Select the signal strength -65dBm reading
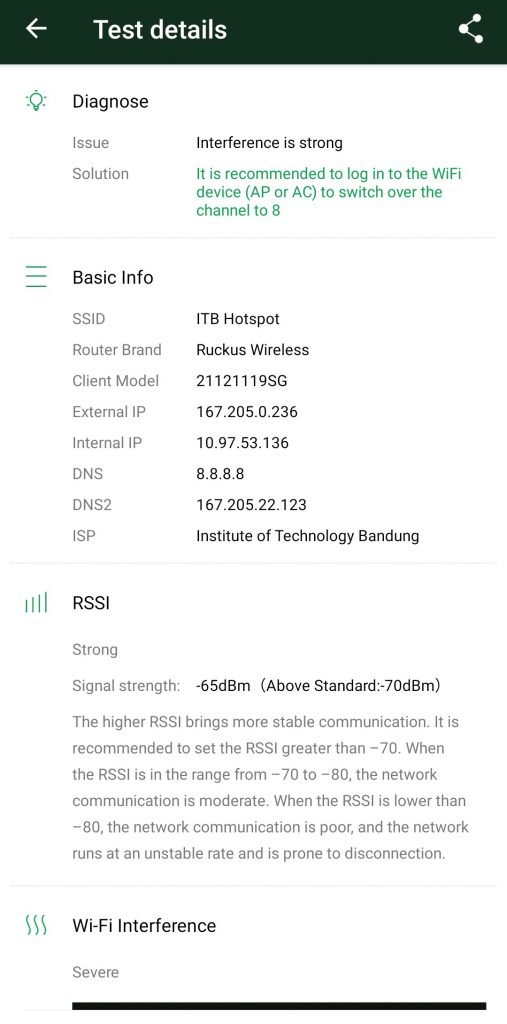Image resolution: width=507 pixels, height=1024 pixels. click(x=223, y=686)
